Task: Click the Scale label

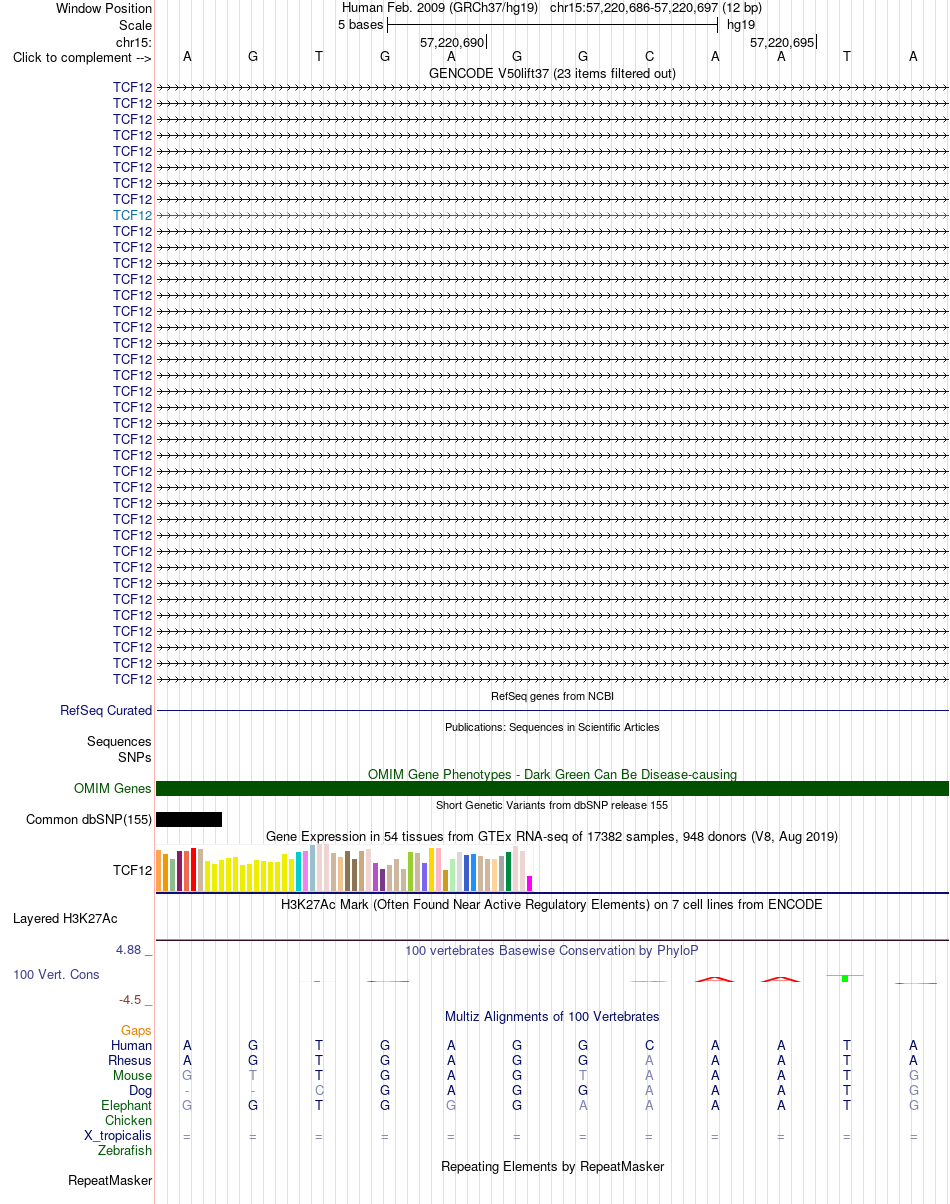Action: [x=135, y=25]
